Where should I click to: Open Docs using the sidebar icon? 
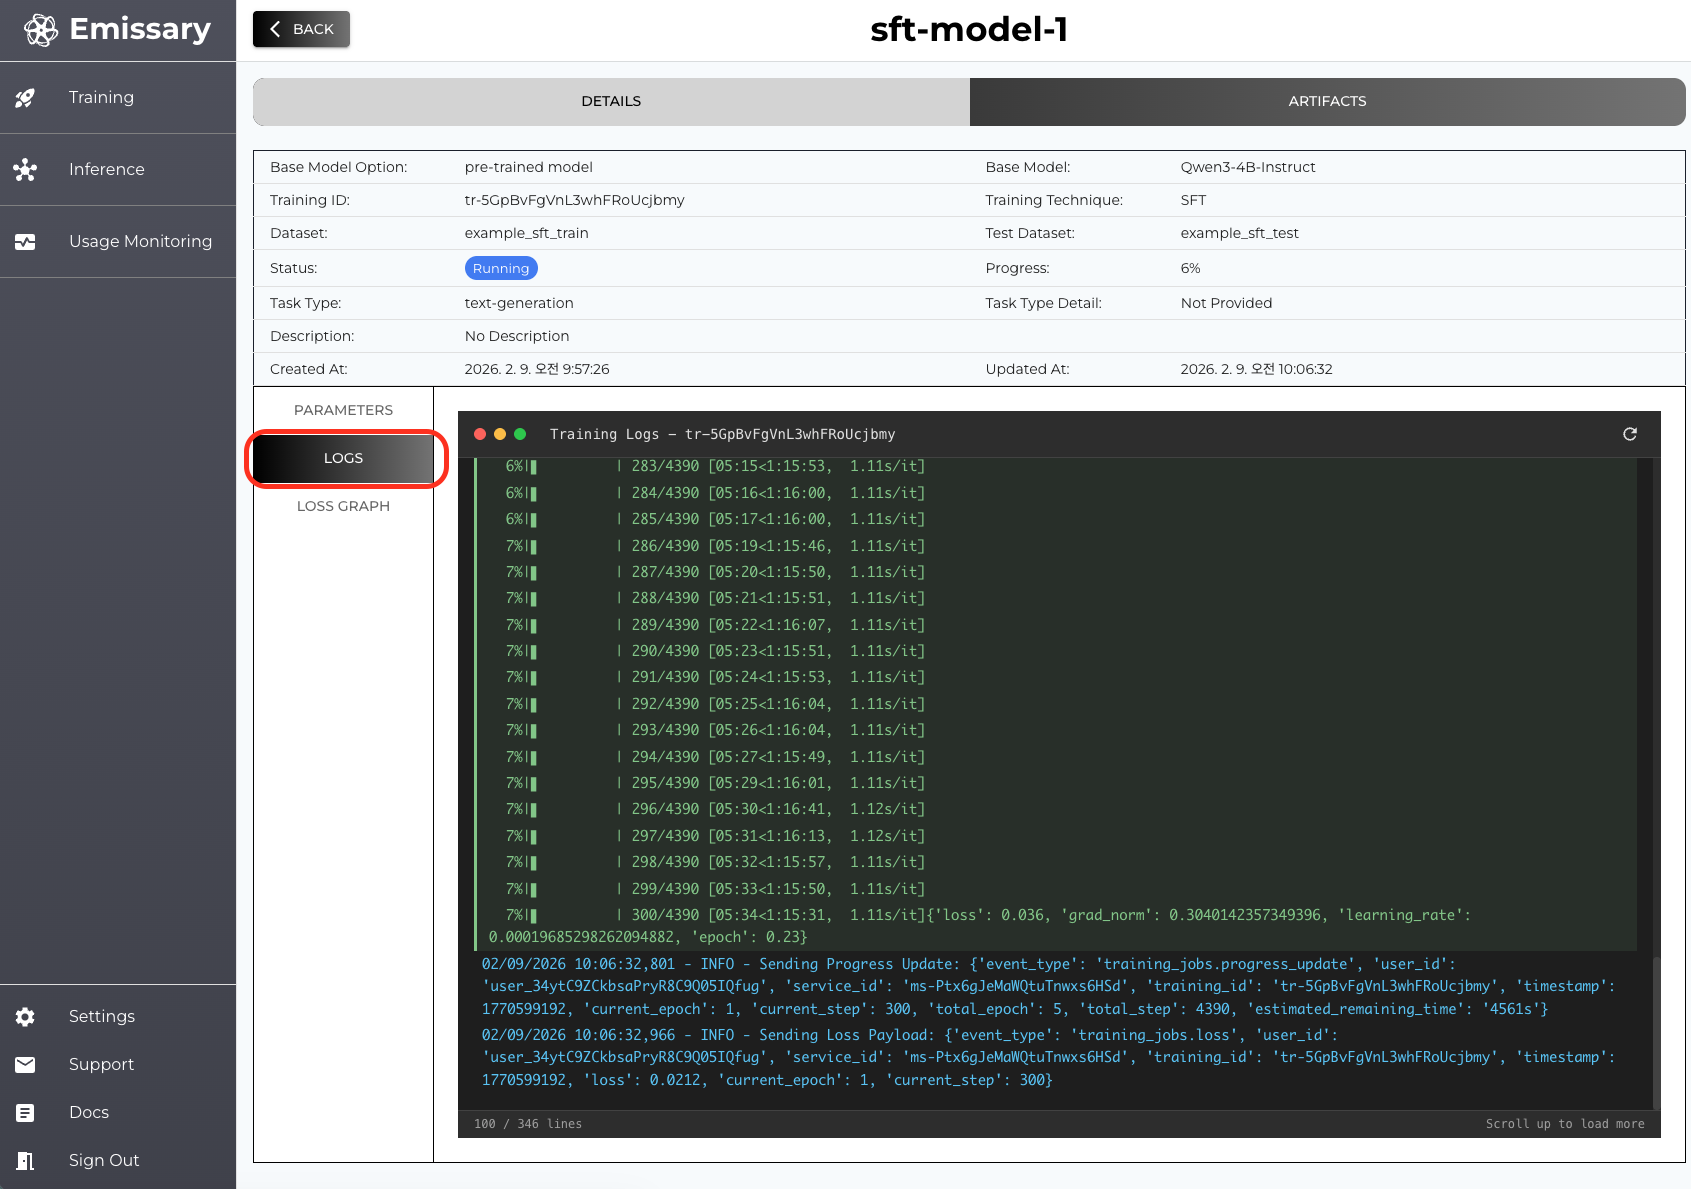pyautogui.click(x=25, y=1112)
